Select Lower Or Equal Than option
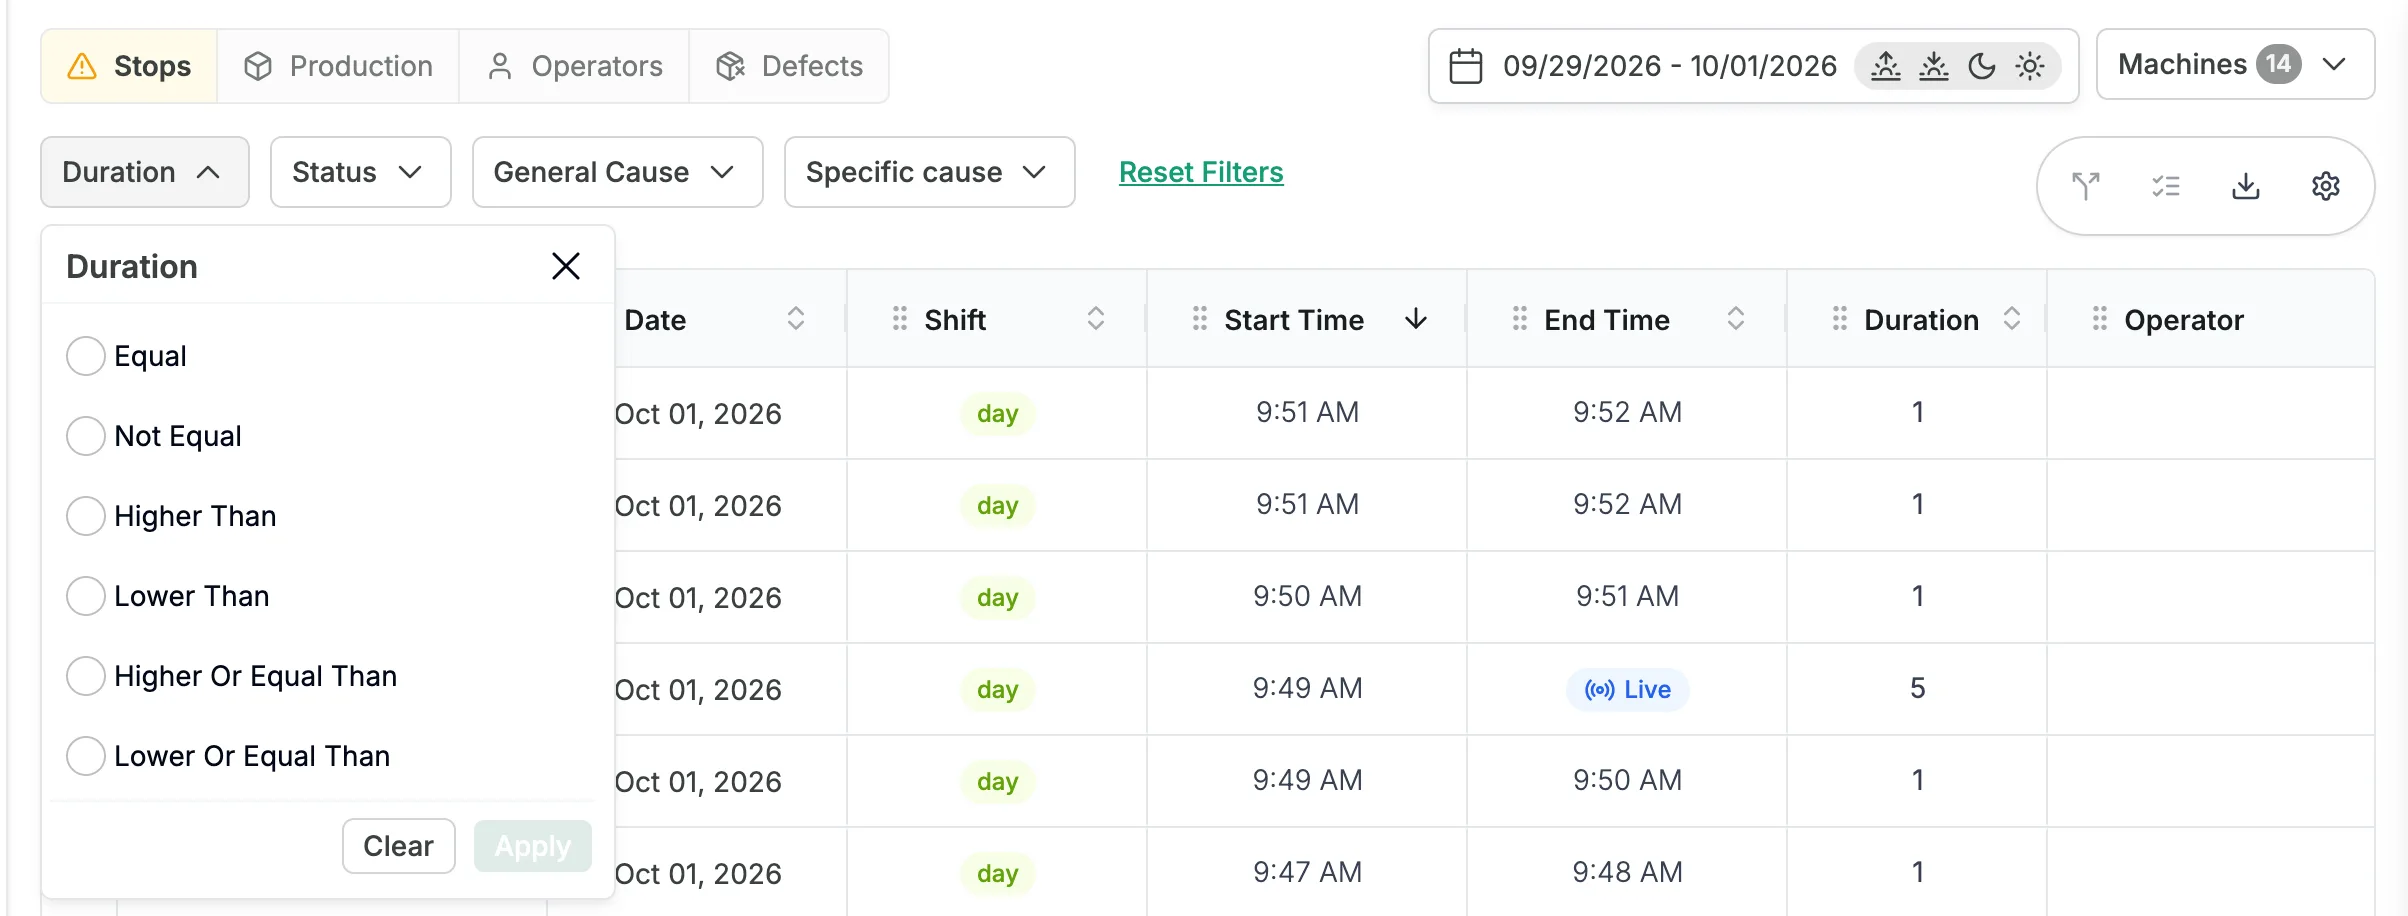 pyautogui.click(x=86, y=756)
